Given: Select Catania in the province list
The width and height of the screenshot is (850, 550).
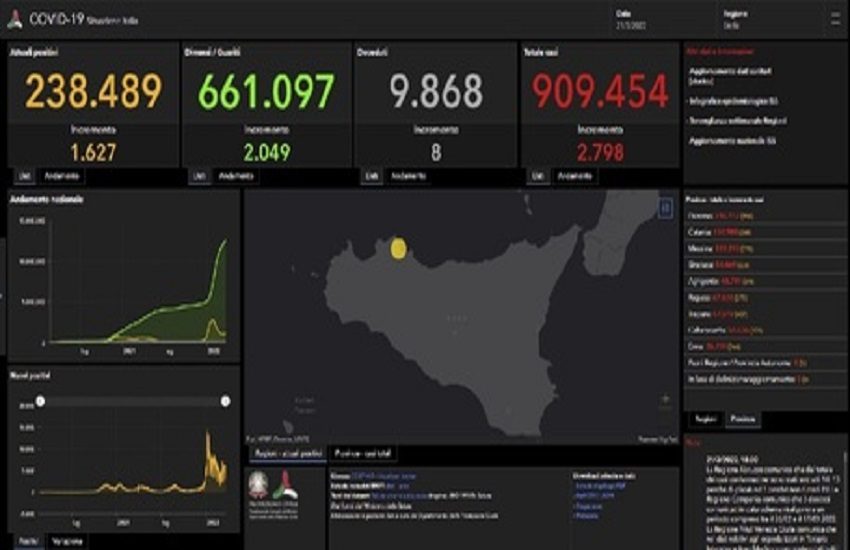Looking at the screenshot, I should pyautogui.click(x=720, y=231).
